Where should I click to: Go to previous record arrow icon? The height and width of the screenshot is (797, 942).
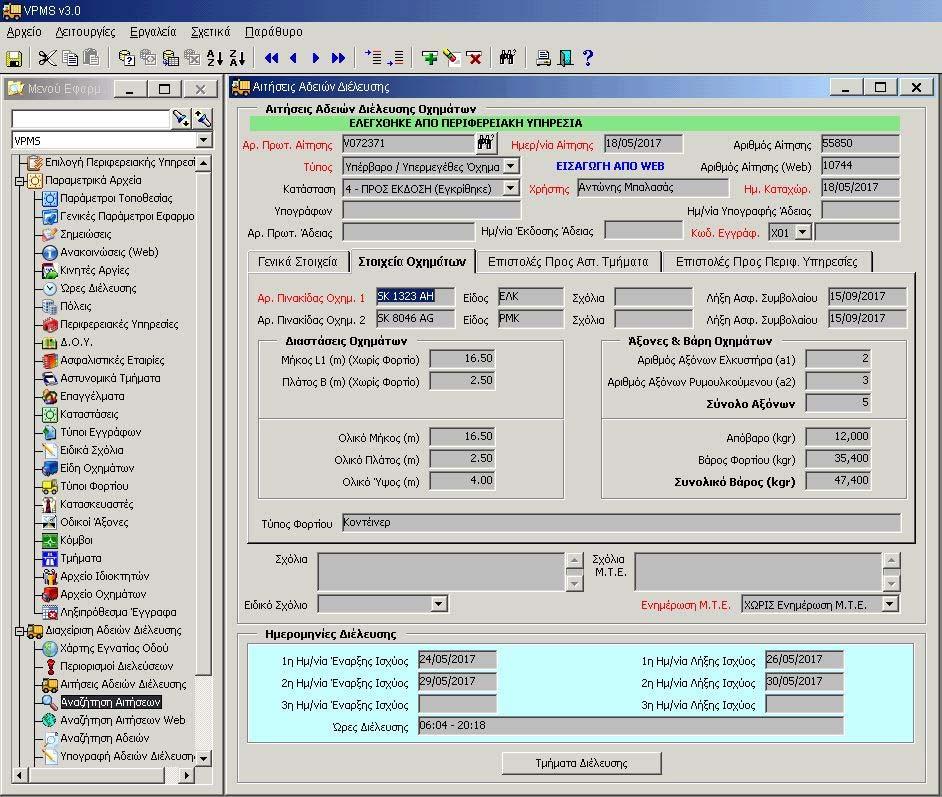click(293, 58)
